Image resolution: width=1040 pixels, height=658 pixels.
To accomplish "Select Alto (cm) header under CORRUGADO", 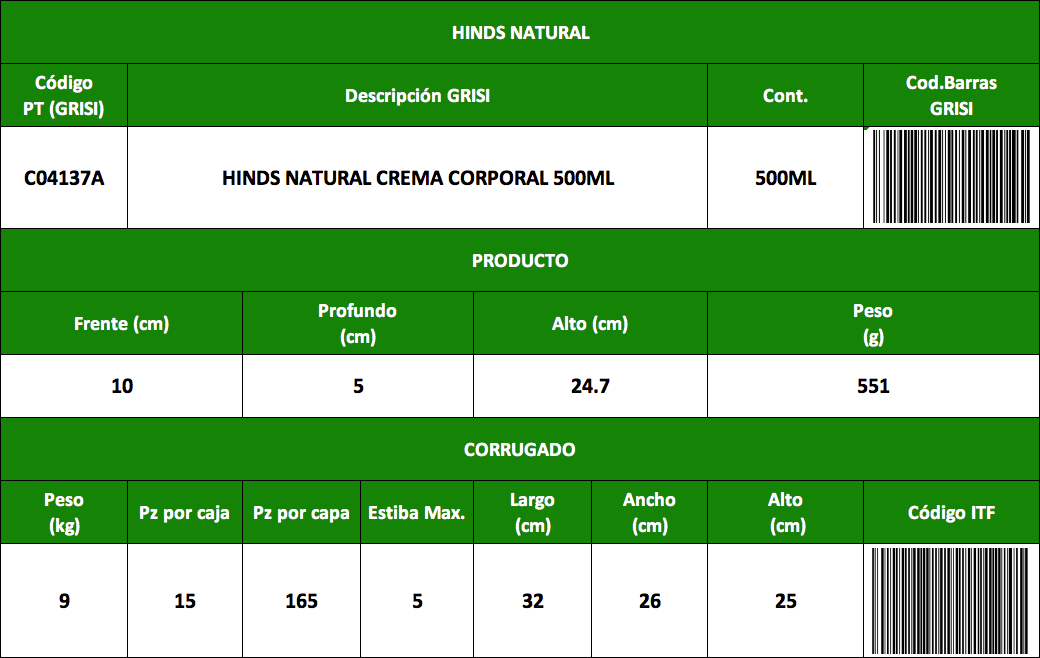I will pos(785,512).
